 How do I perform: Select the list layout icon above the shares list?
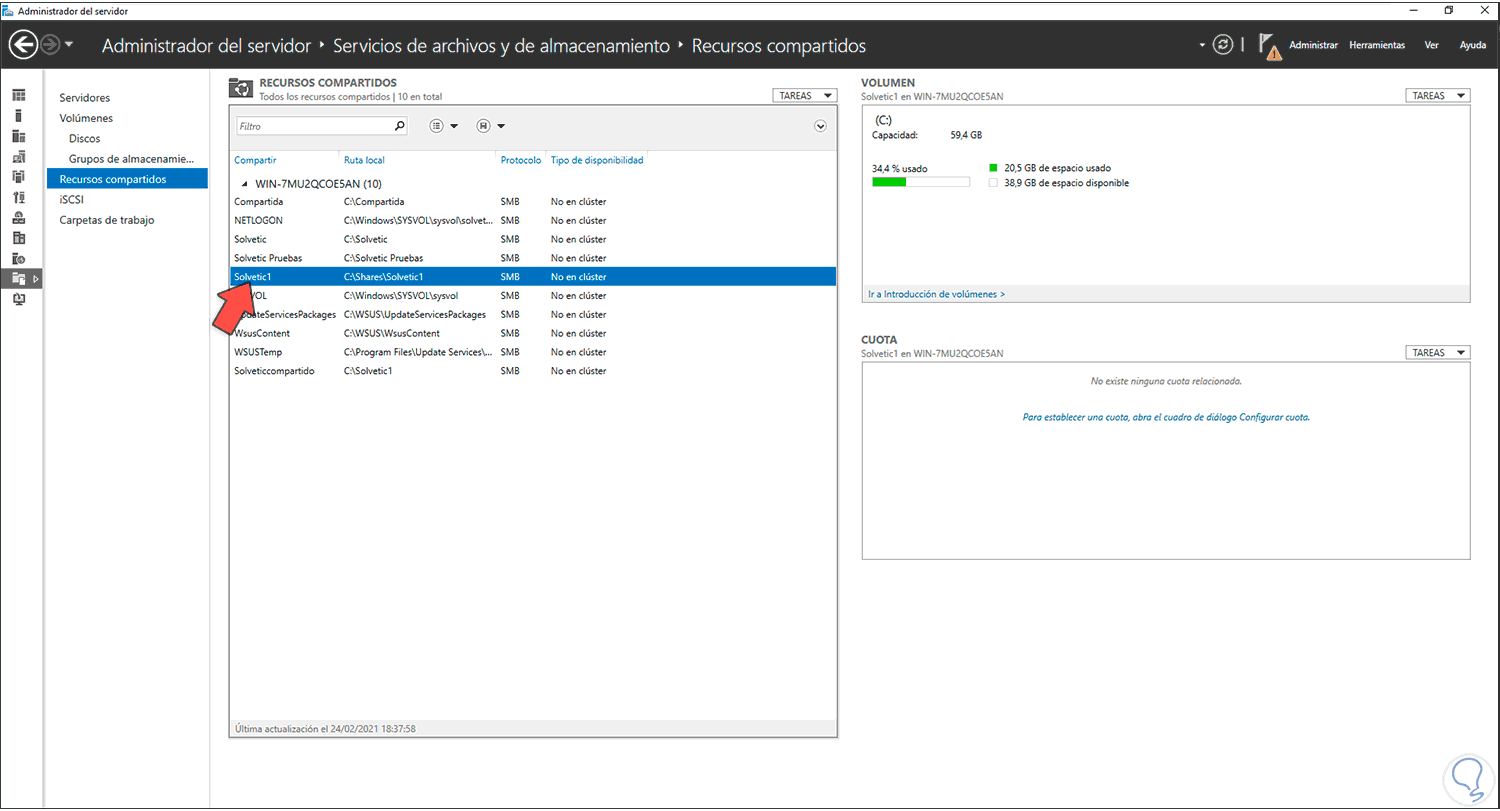click(436, 125)
